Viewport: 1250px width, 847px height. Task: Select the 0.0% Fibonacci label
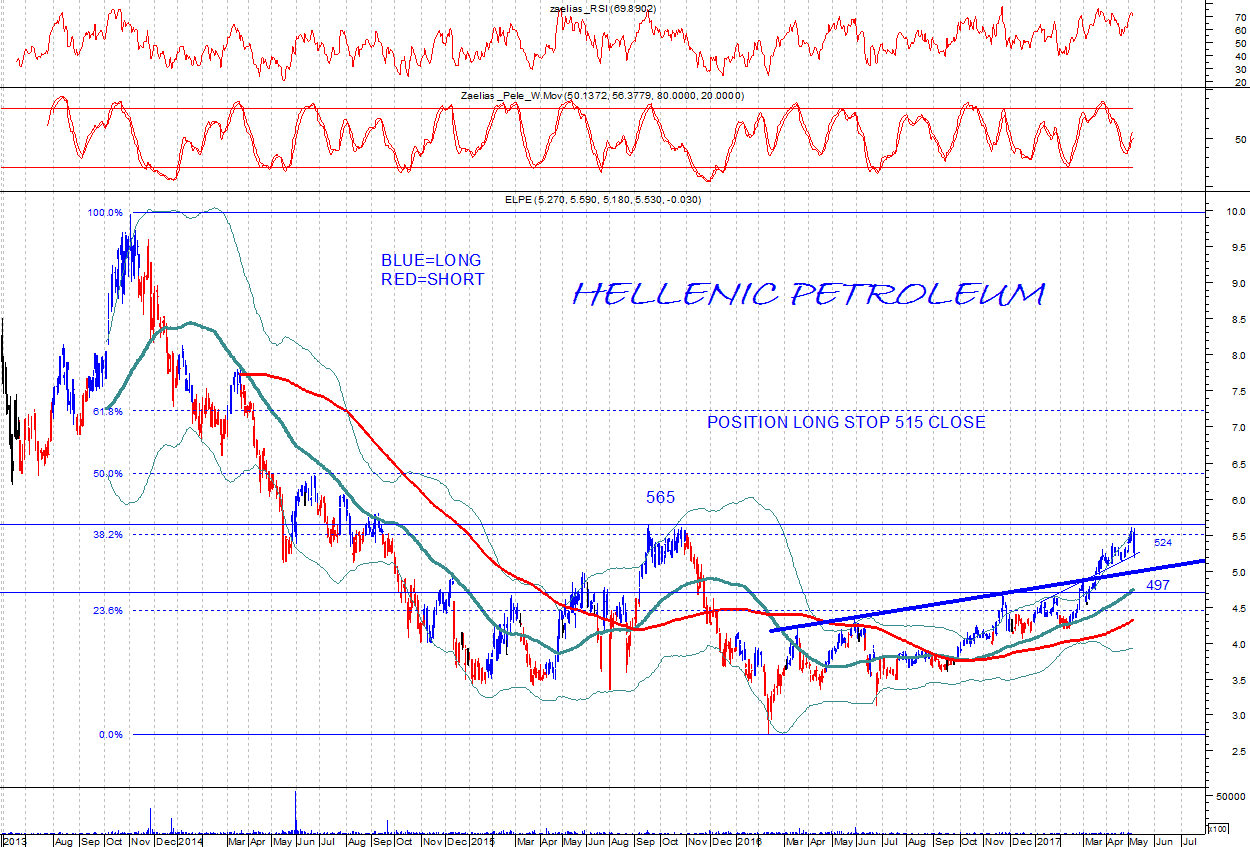click(x=111, y=735)
